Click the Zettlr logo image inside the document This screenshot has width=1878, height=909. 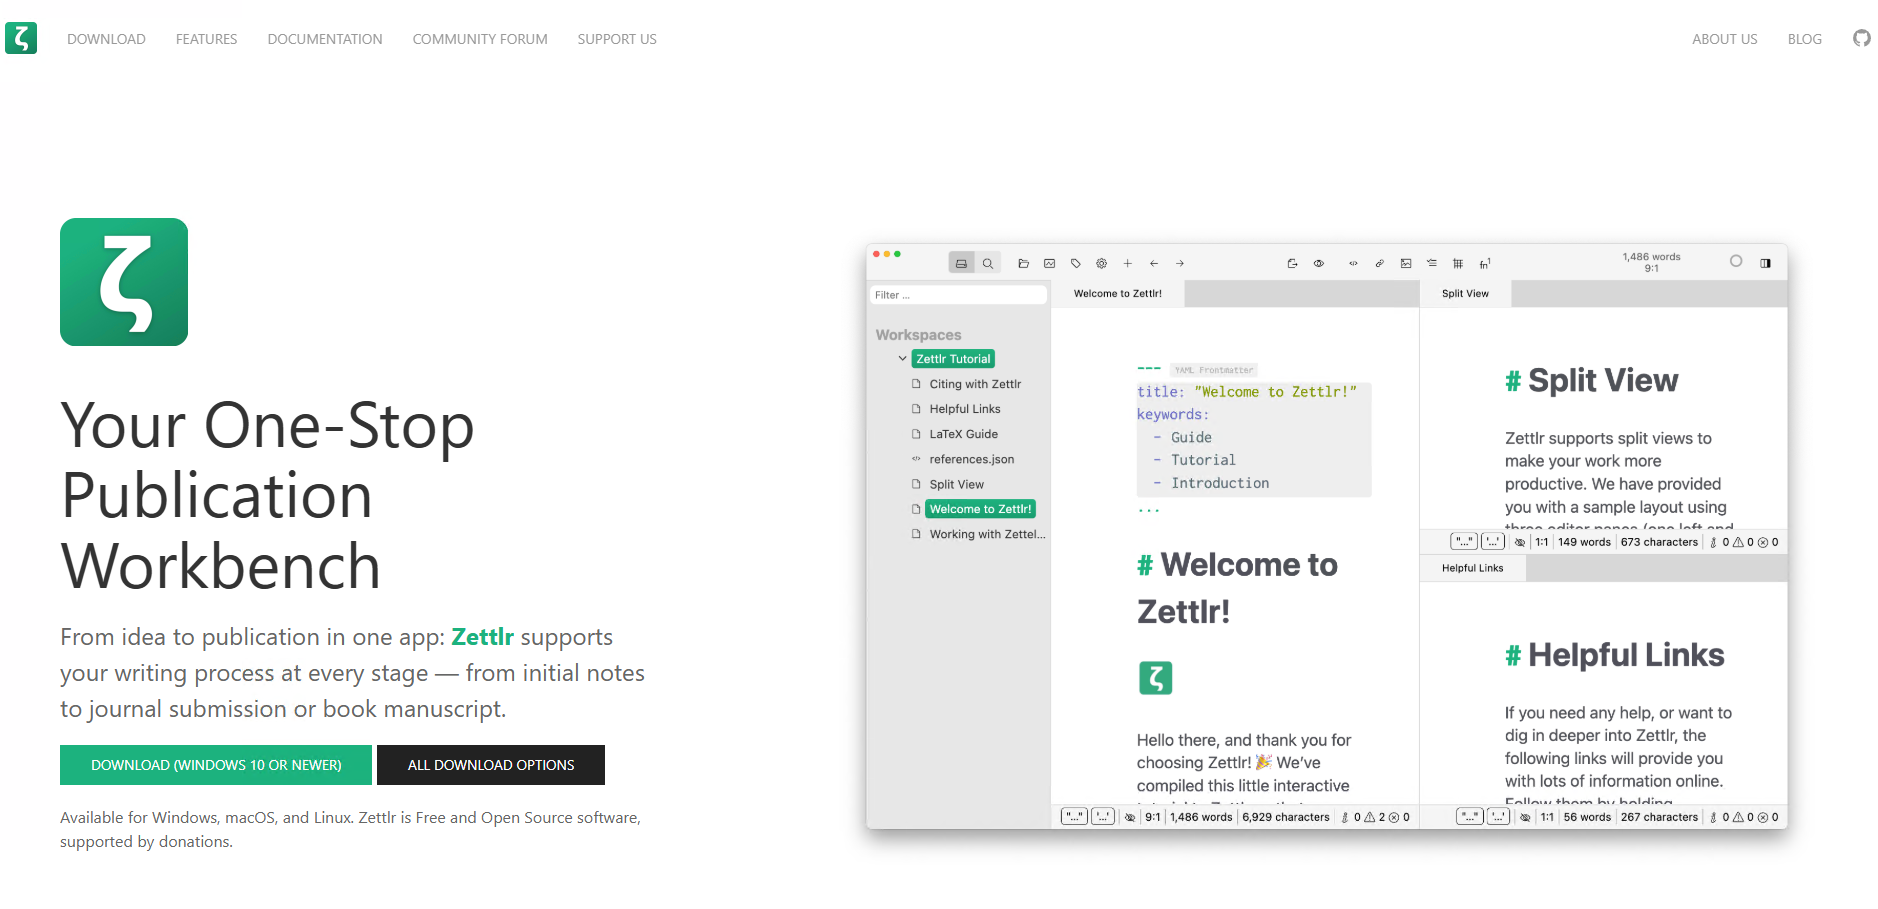(1155, 678)
